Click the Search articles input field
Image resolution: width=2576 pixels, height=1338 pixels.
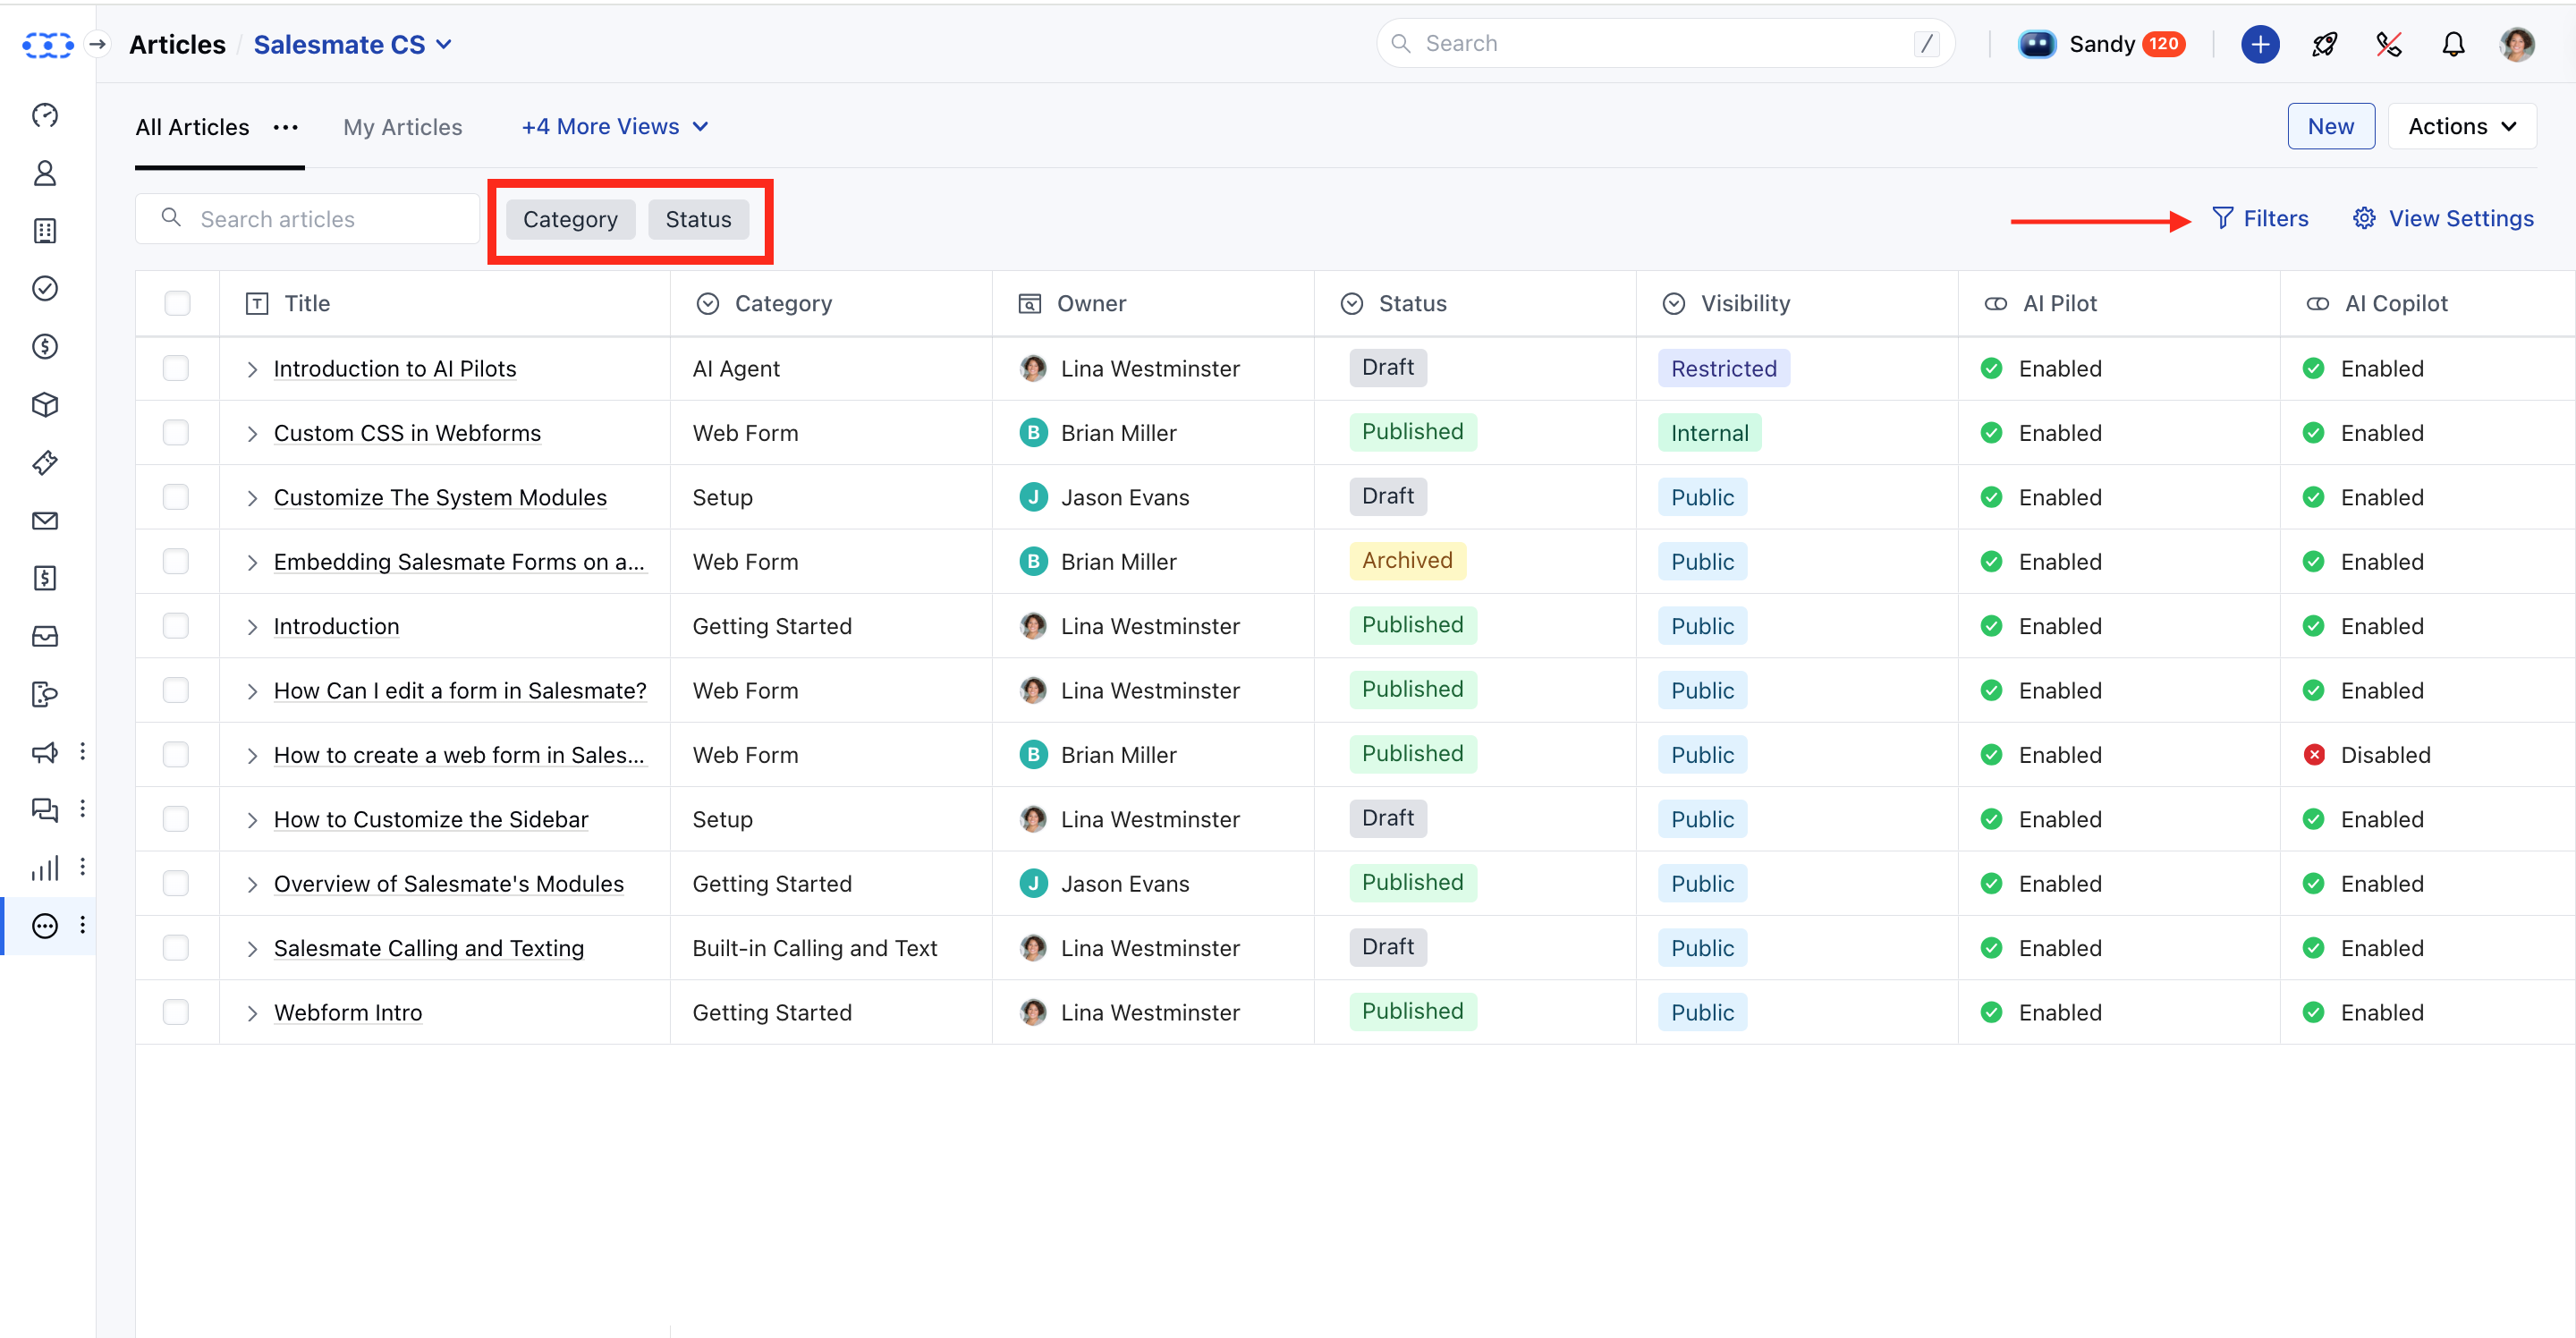point(307,219)
